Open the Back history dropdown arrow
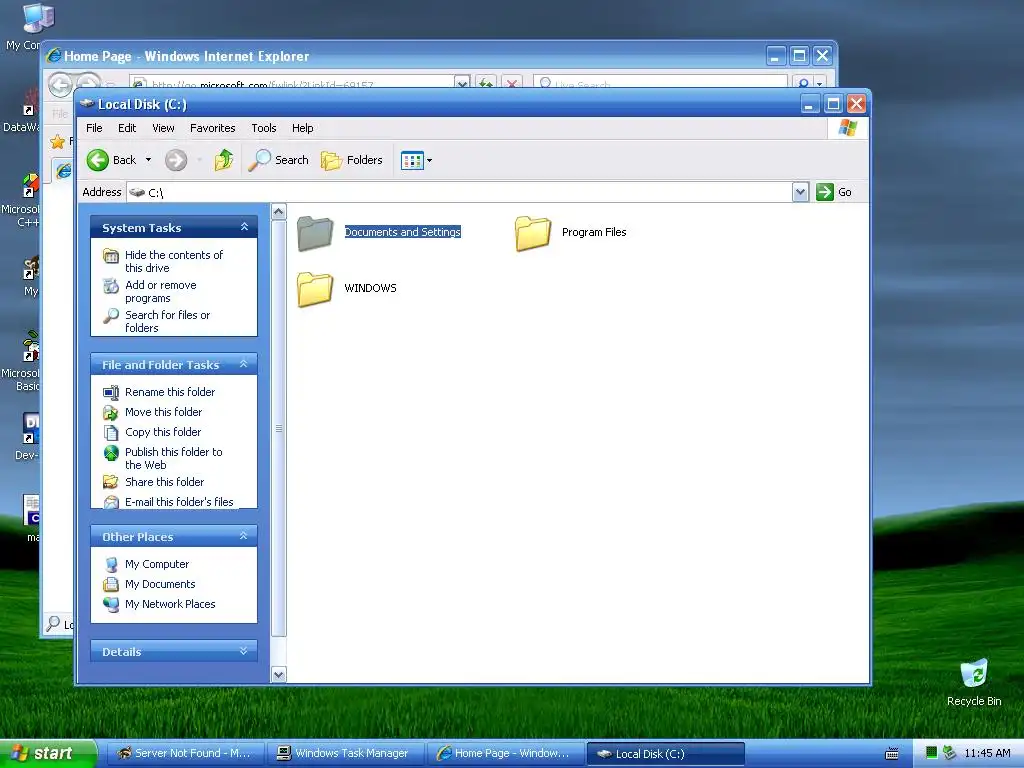The height and width of the screenshot is (768, 1024). pyautogui.click(x=148, y=160)
